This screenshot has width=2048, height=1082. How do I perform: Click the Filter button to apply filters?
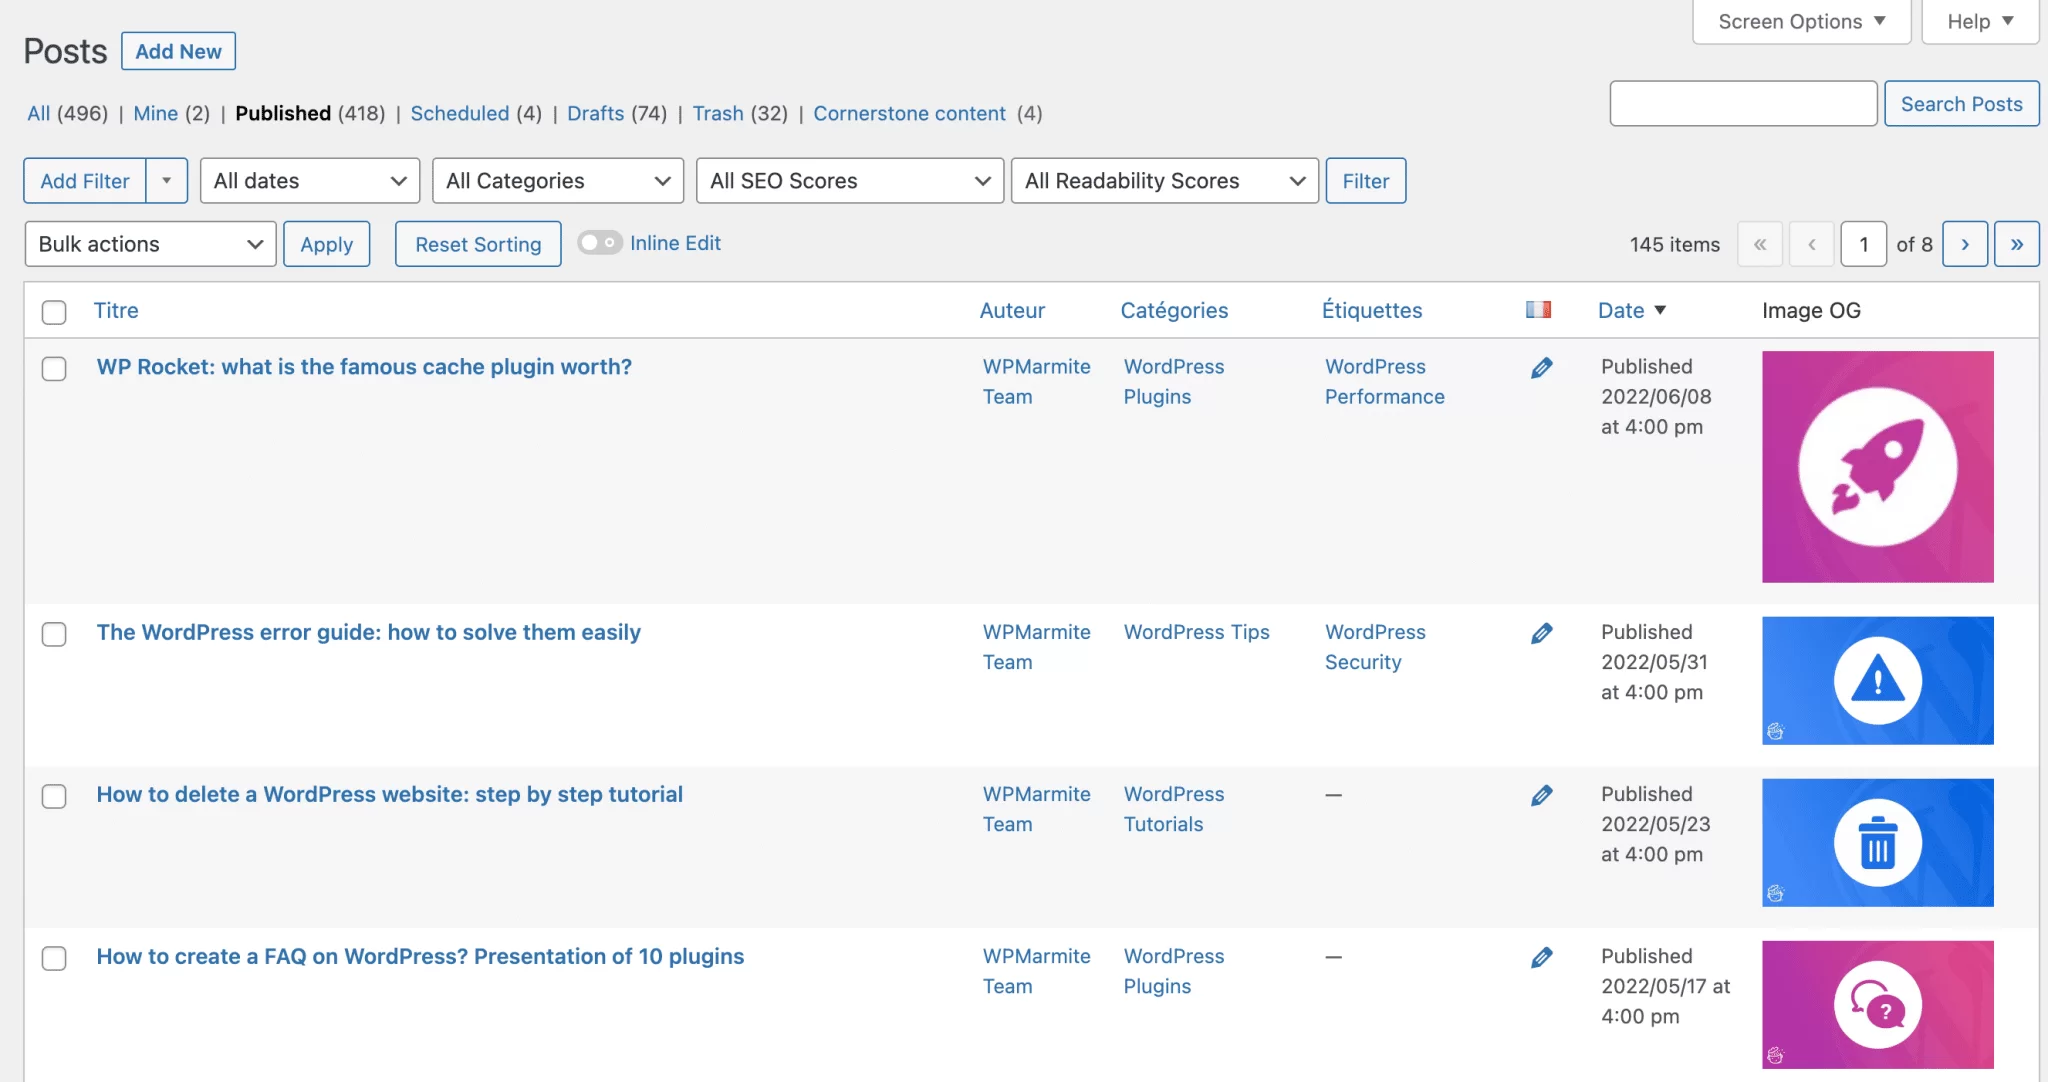click(1365, 179)
